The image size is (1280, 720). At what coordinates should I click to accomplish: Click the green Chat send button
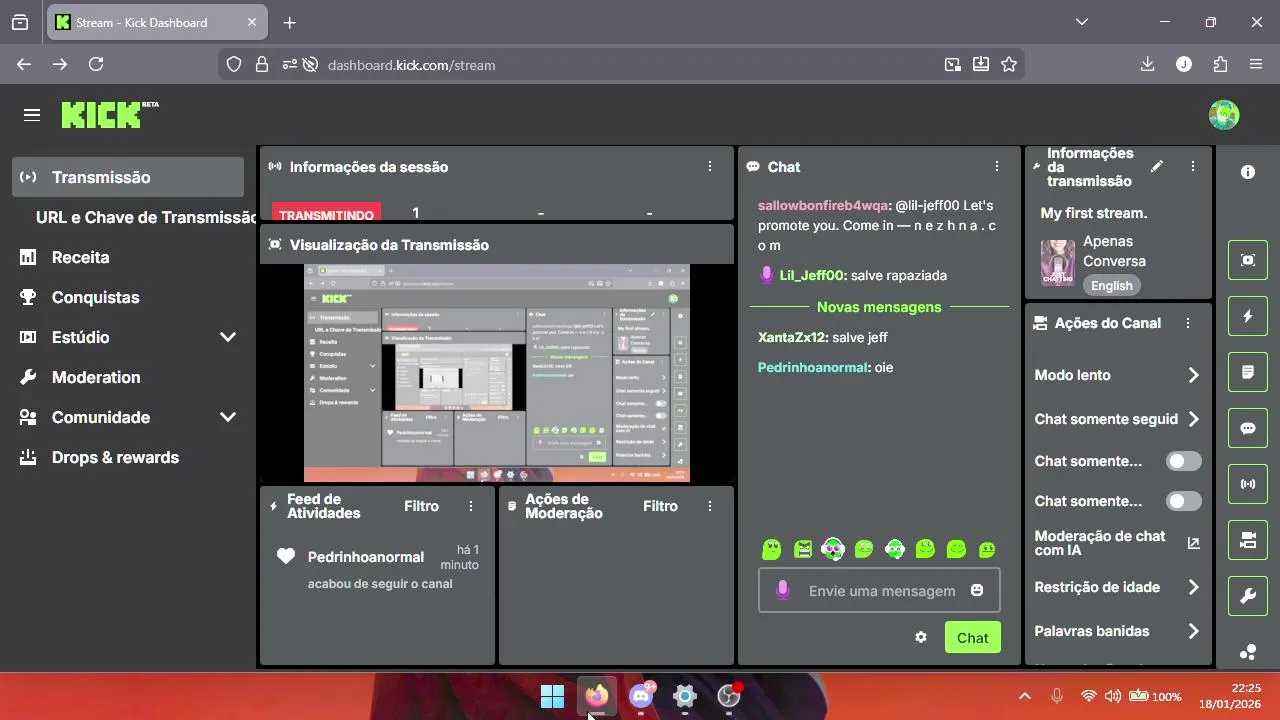point(972,637)
